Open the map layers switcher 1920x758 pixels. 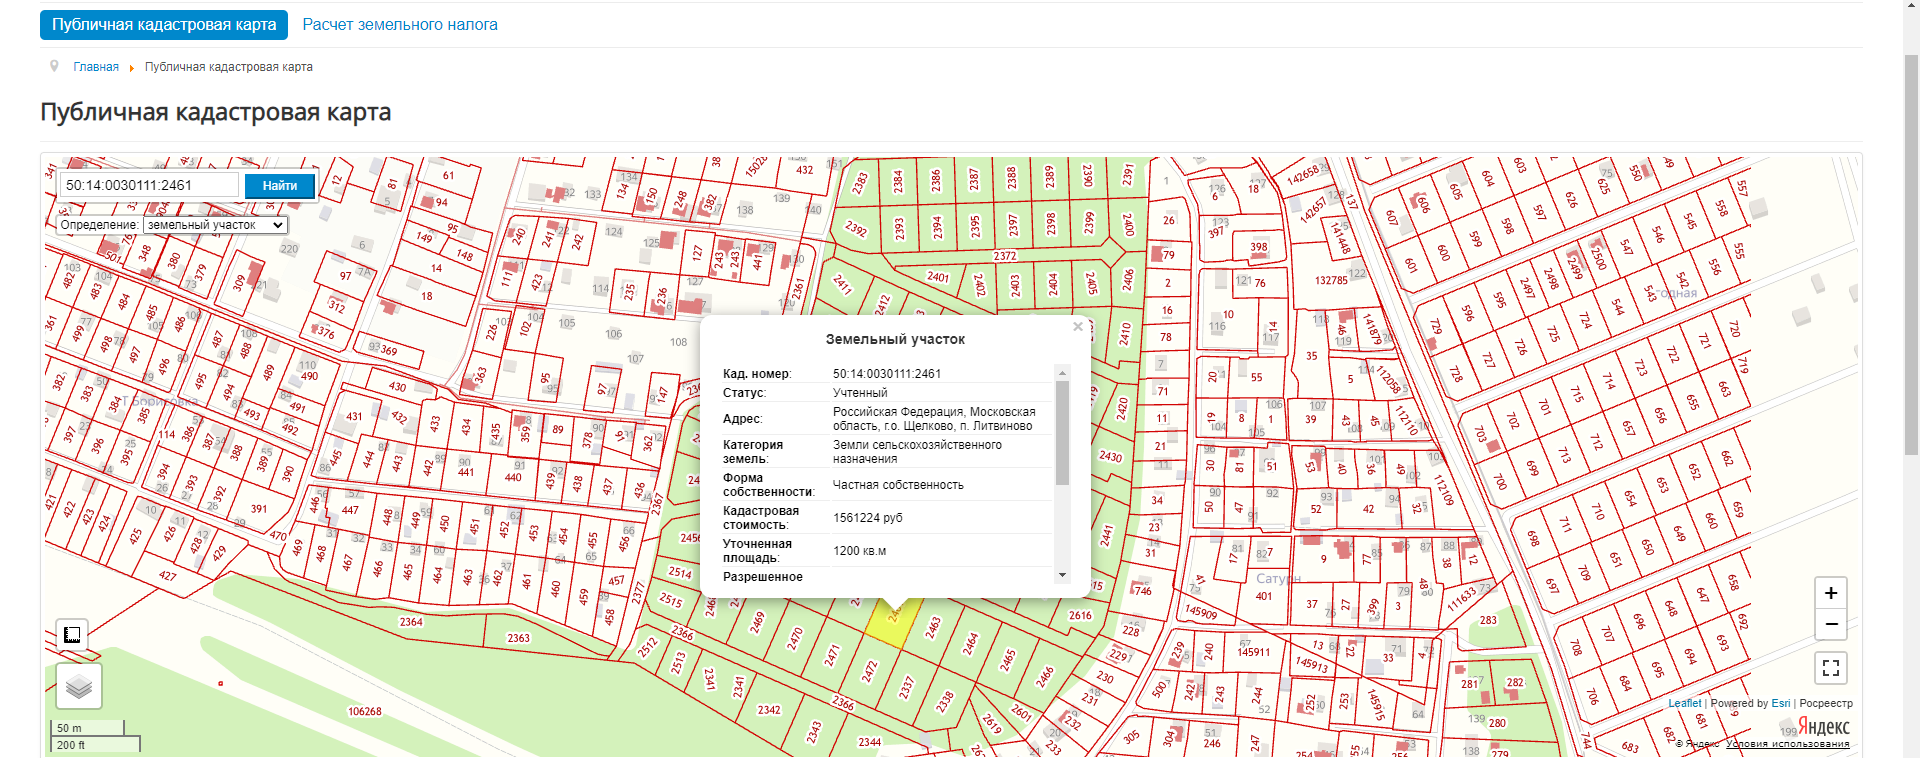tap(79, 686)
